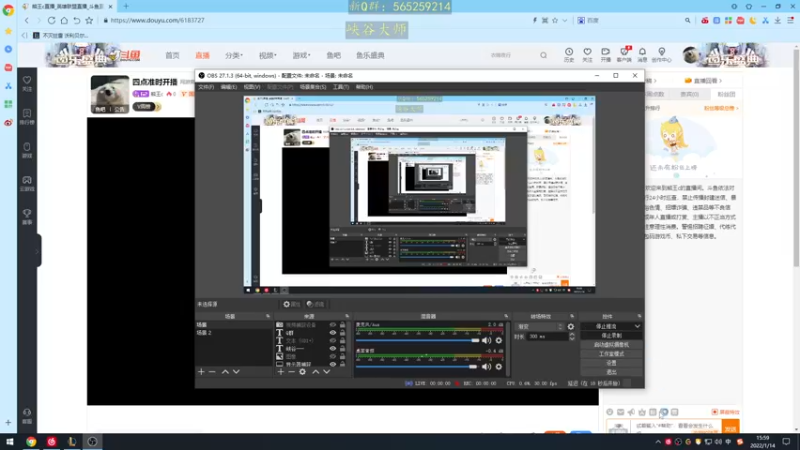The height and width of the screenshot is (450, 800).
Task: Open the Help menu in OBS
Action: pos(364,87)
